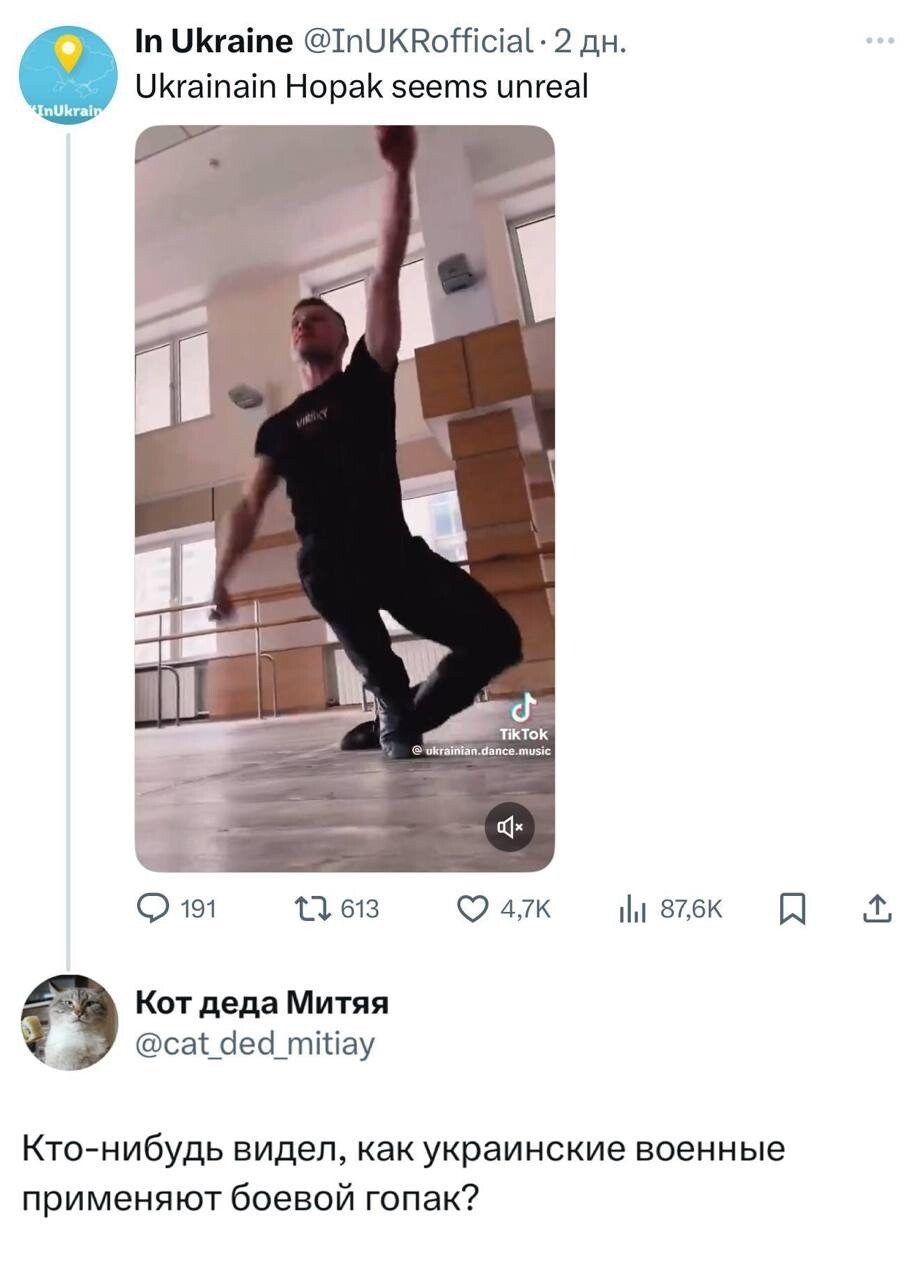View analytics via bar chart icon

point(634,908)
